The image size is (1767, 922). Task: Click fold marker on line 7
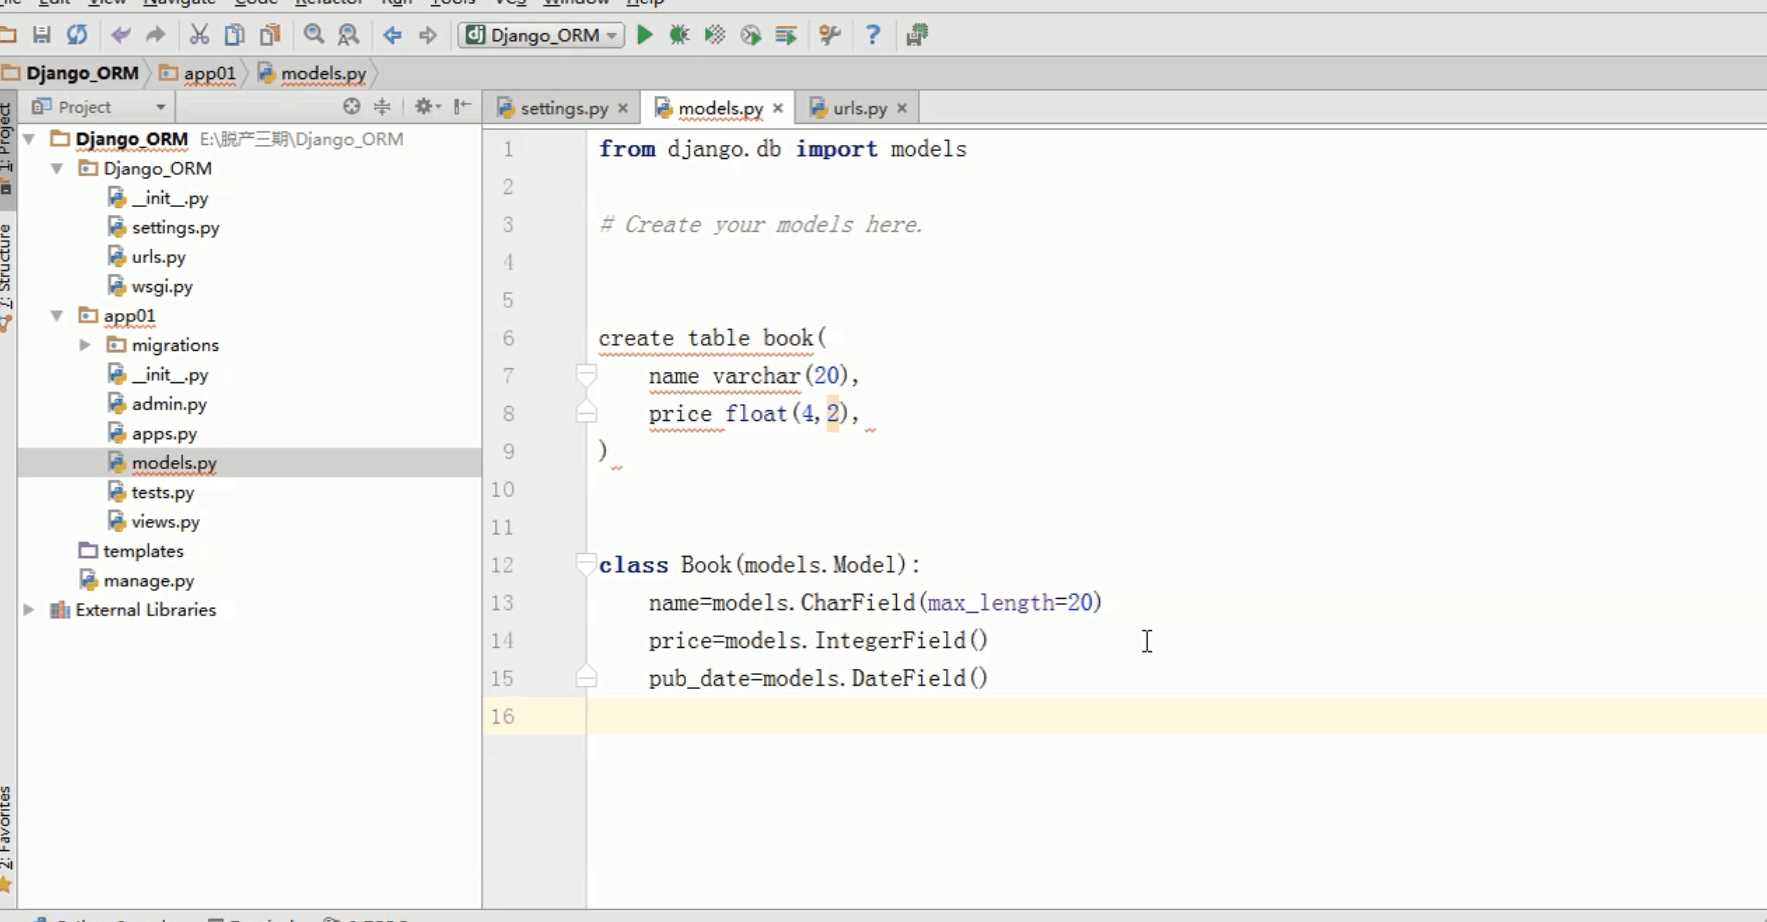587,376
